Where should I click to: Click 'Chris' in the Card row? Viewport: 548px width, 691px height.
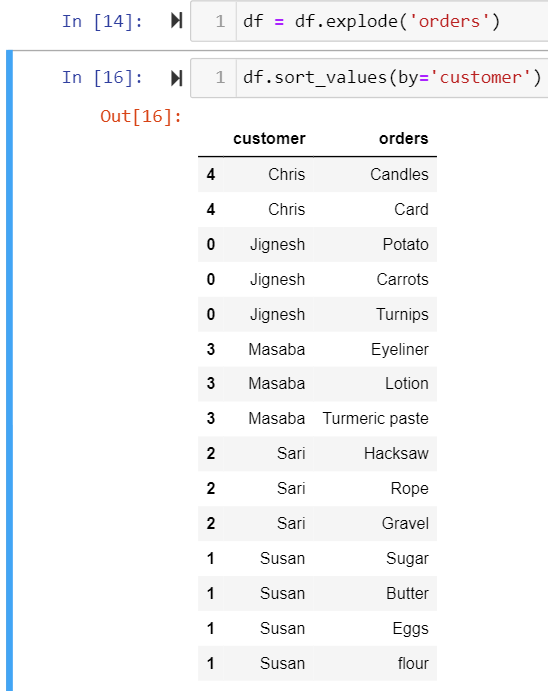[x=286, y=209]
